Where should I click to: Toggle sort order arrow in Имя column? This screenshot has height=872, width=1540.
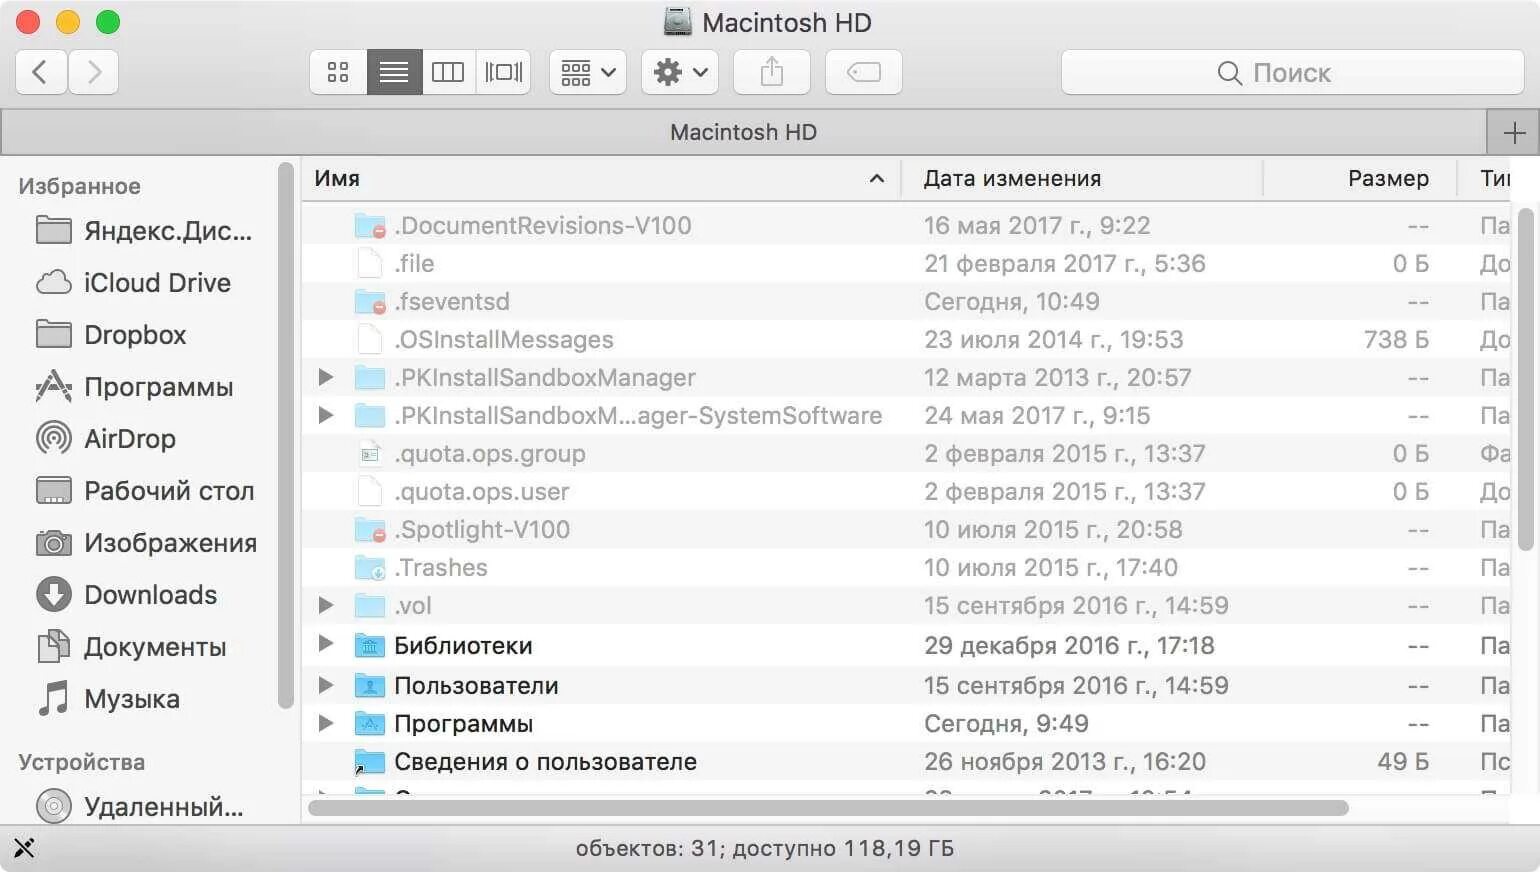[x=877, y=179]
